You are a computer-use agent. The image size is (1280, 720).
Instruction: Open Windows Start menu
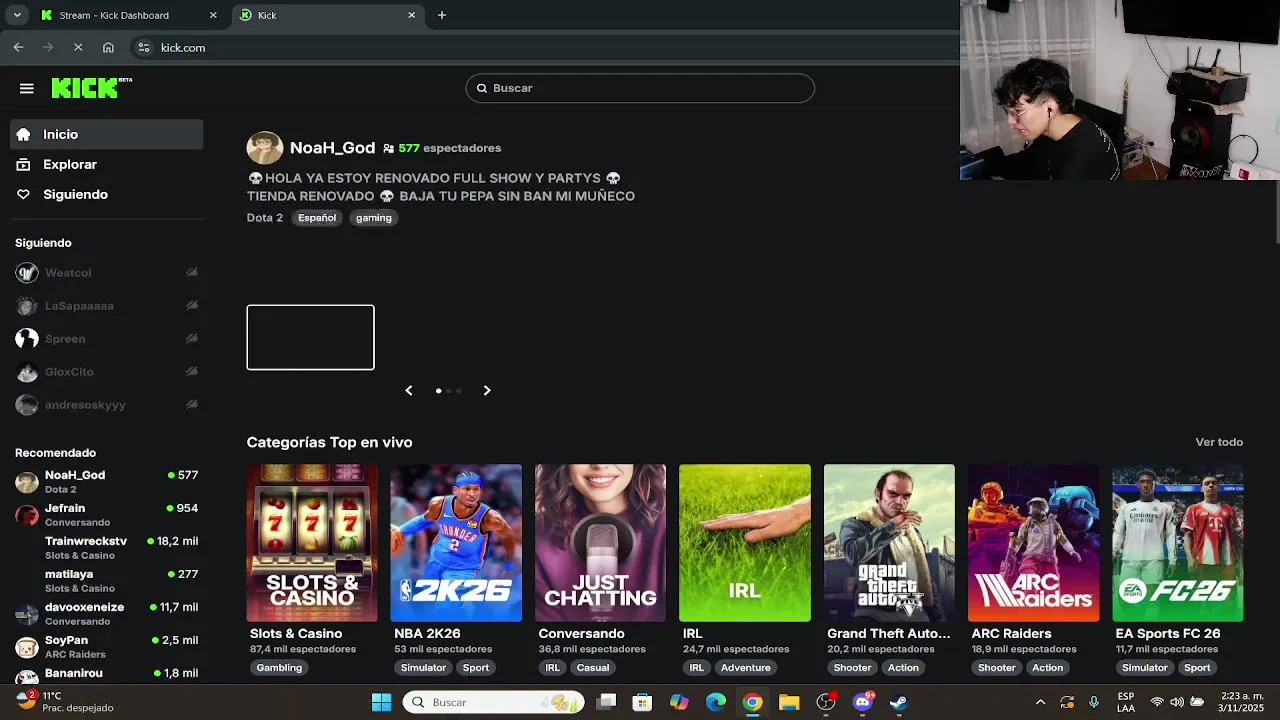pyautogui.click(x=381, y=702)
